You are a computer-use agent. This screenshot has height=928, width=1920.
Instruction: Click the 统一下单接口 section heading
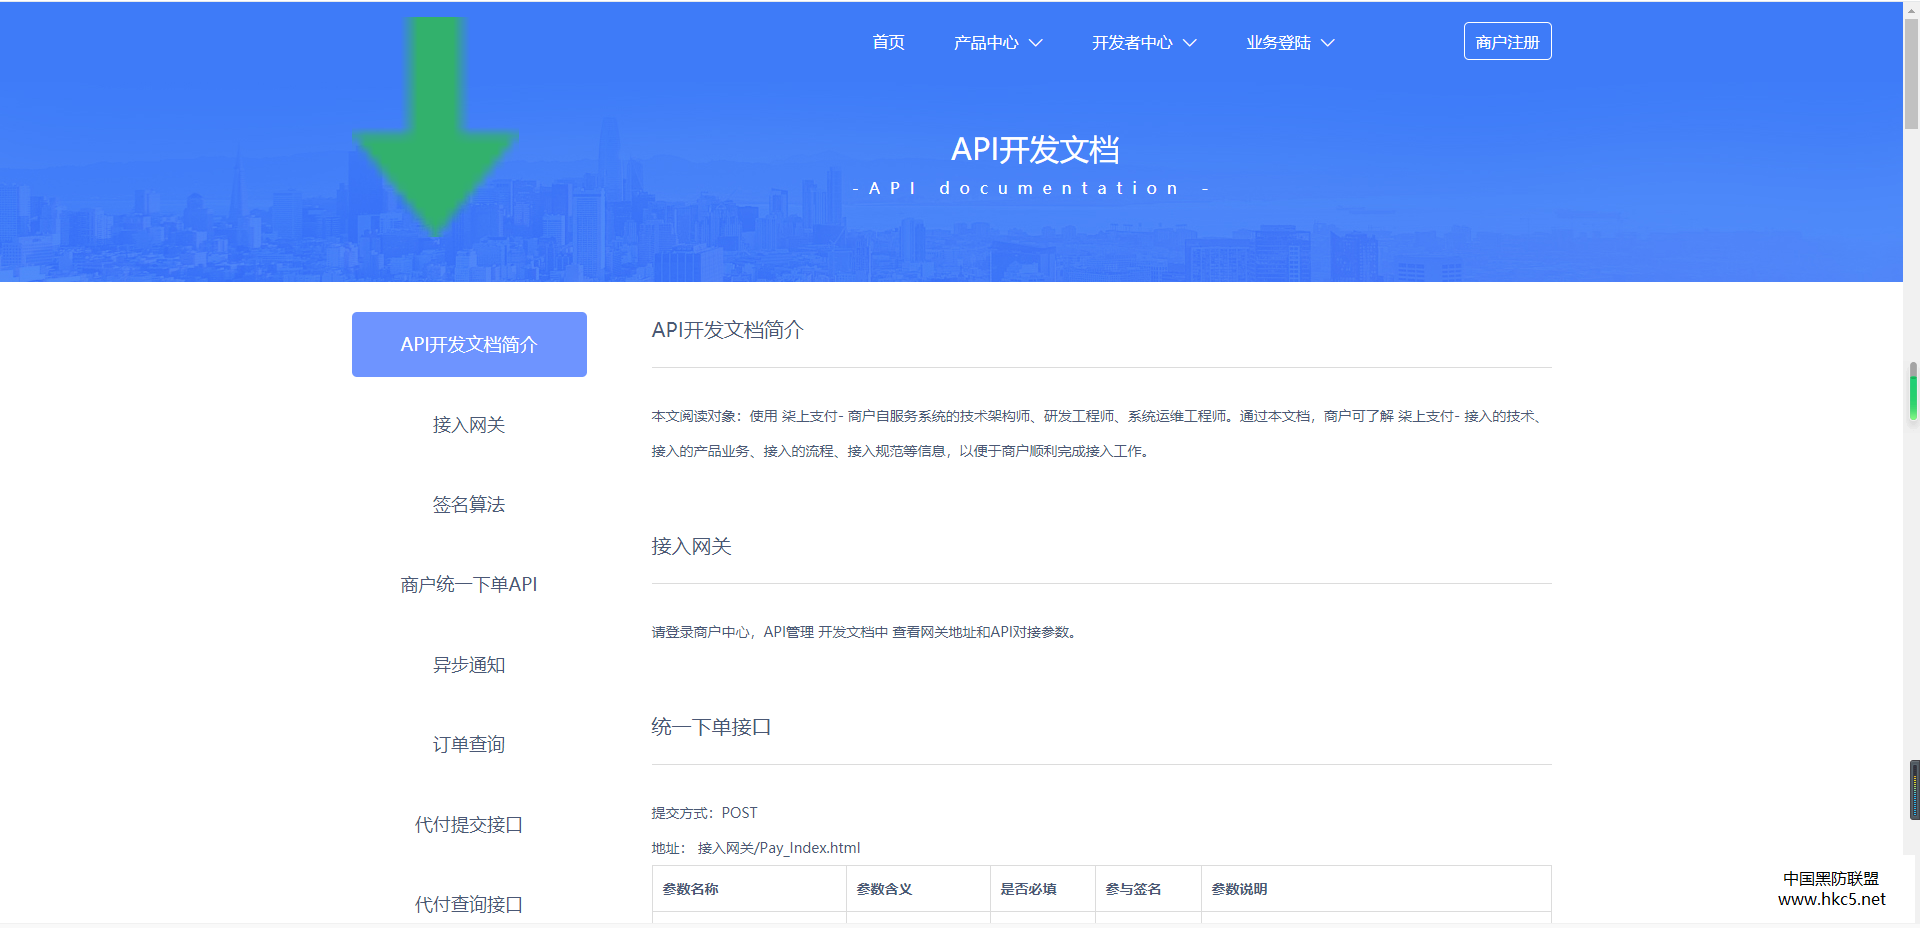coord(711,727)
